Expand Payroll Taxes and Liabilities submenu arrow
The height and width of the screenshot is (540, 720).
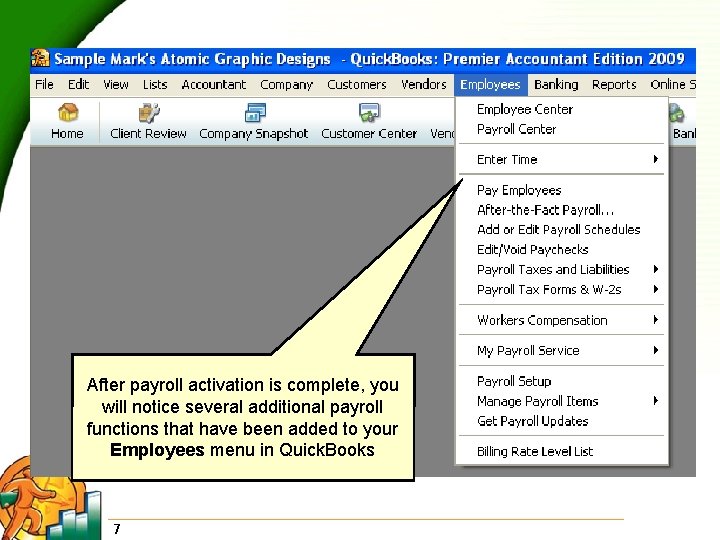(x=656, y=269)
